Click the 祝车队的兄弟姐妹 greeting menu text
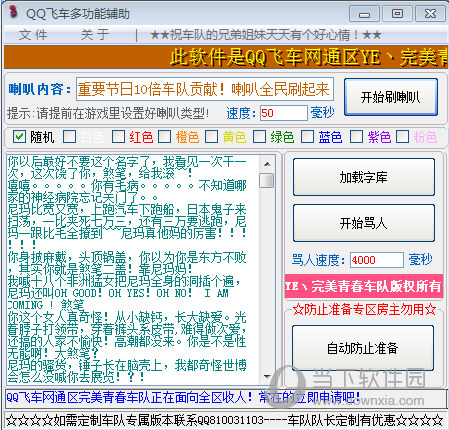The height and width of the screenshot is (430, 449). click(x=265, y=35)
